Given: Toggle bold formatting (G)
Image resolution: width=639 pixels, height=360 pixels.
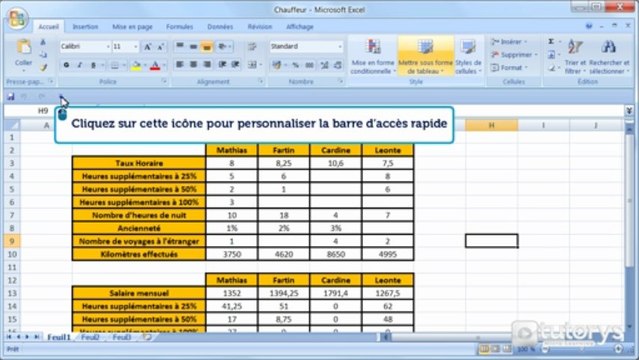Looking at the screenshot, I should click(66, 65).
